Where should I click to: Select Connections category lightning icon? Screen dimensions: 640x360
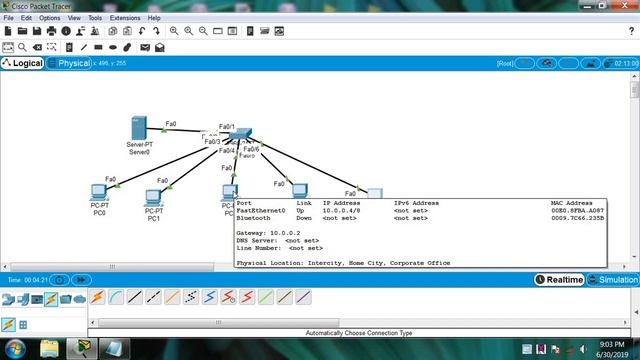[x=51, y=300]
